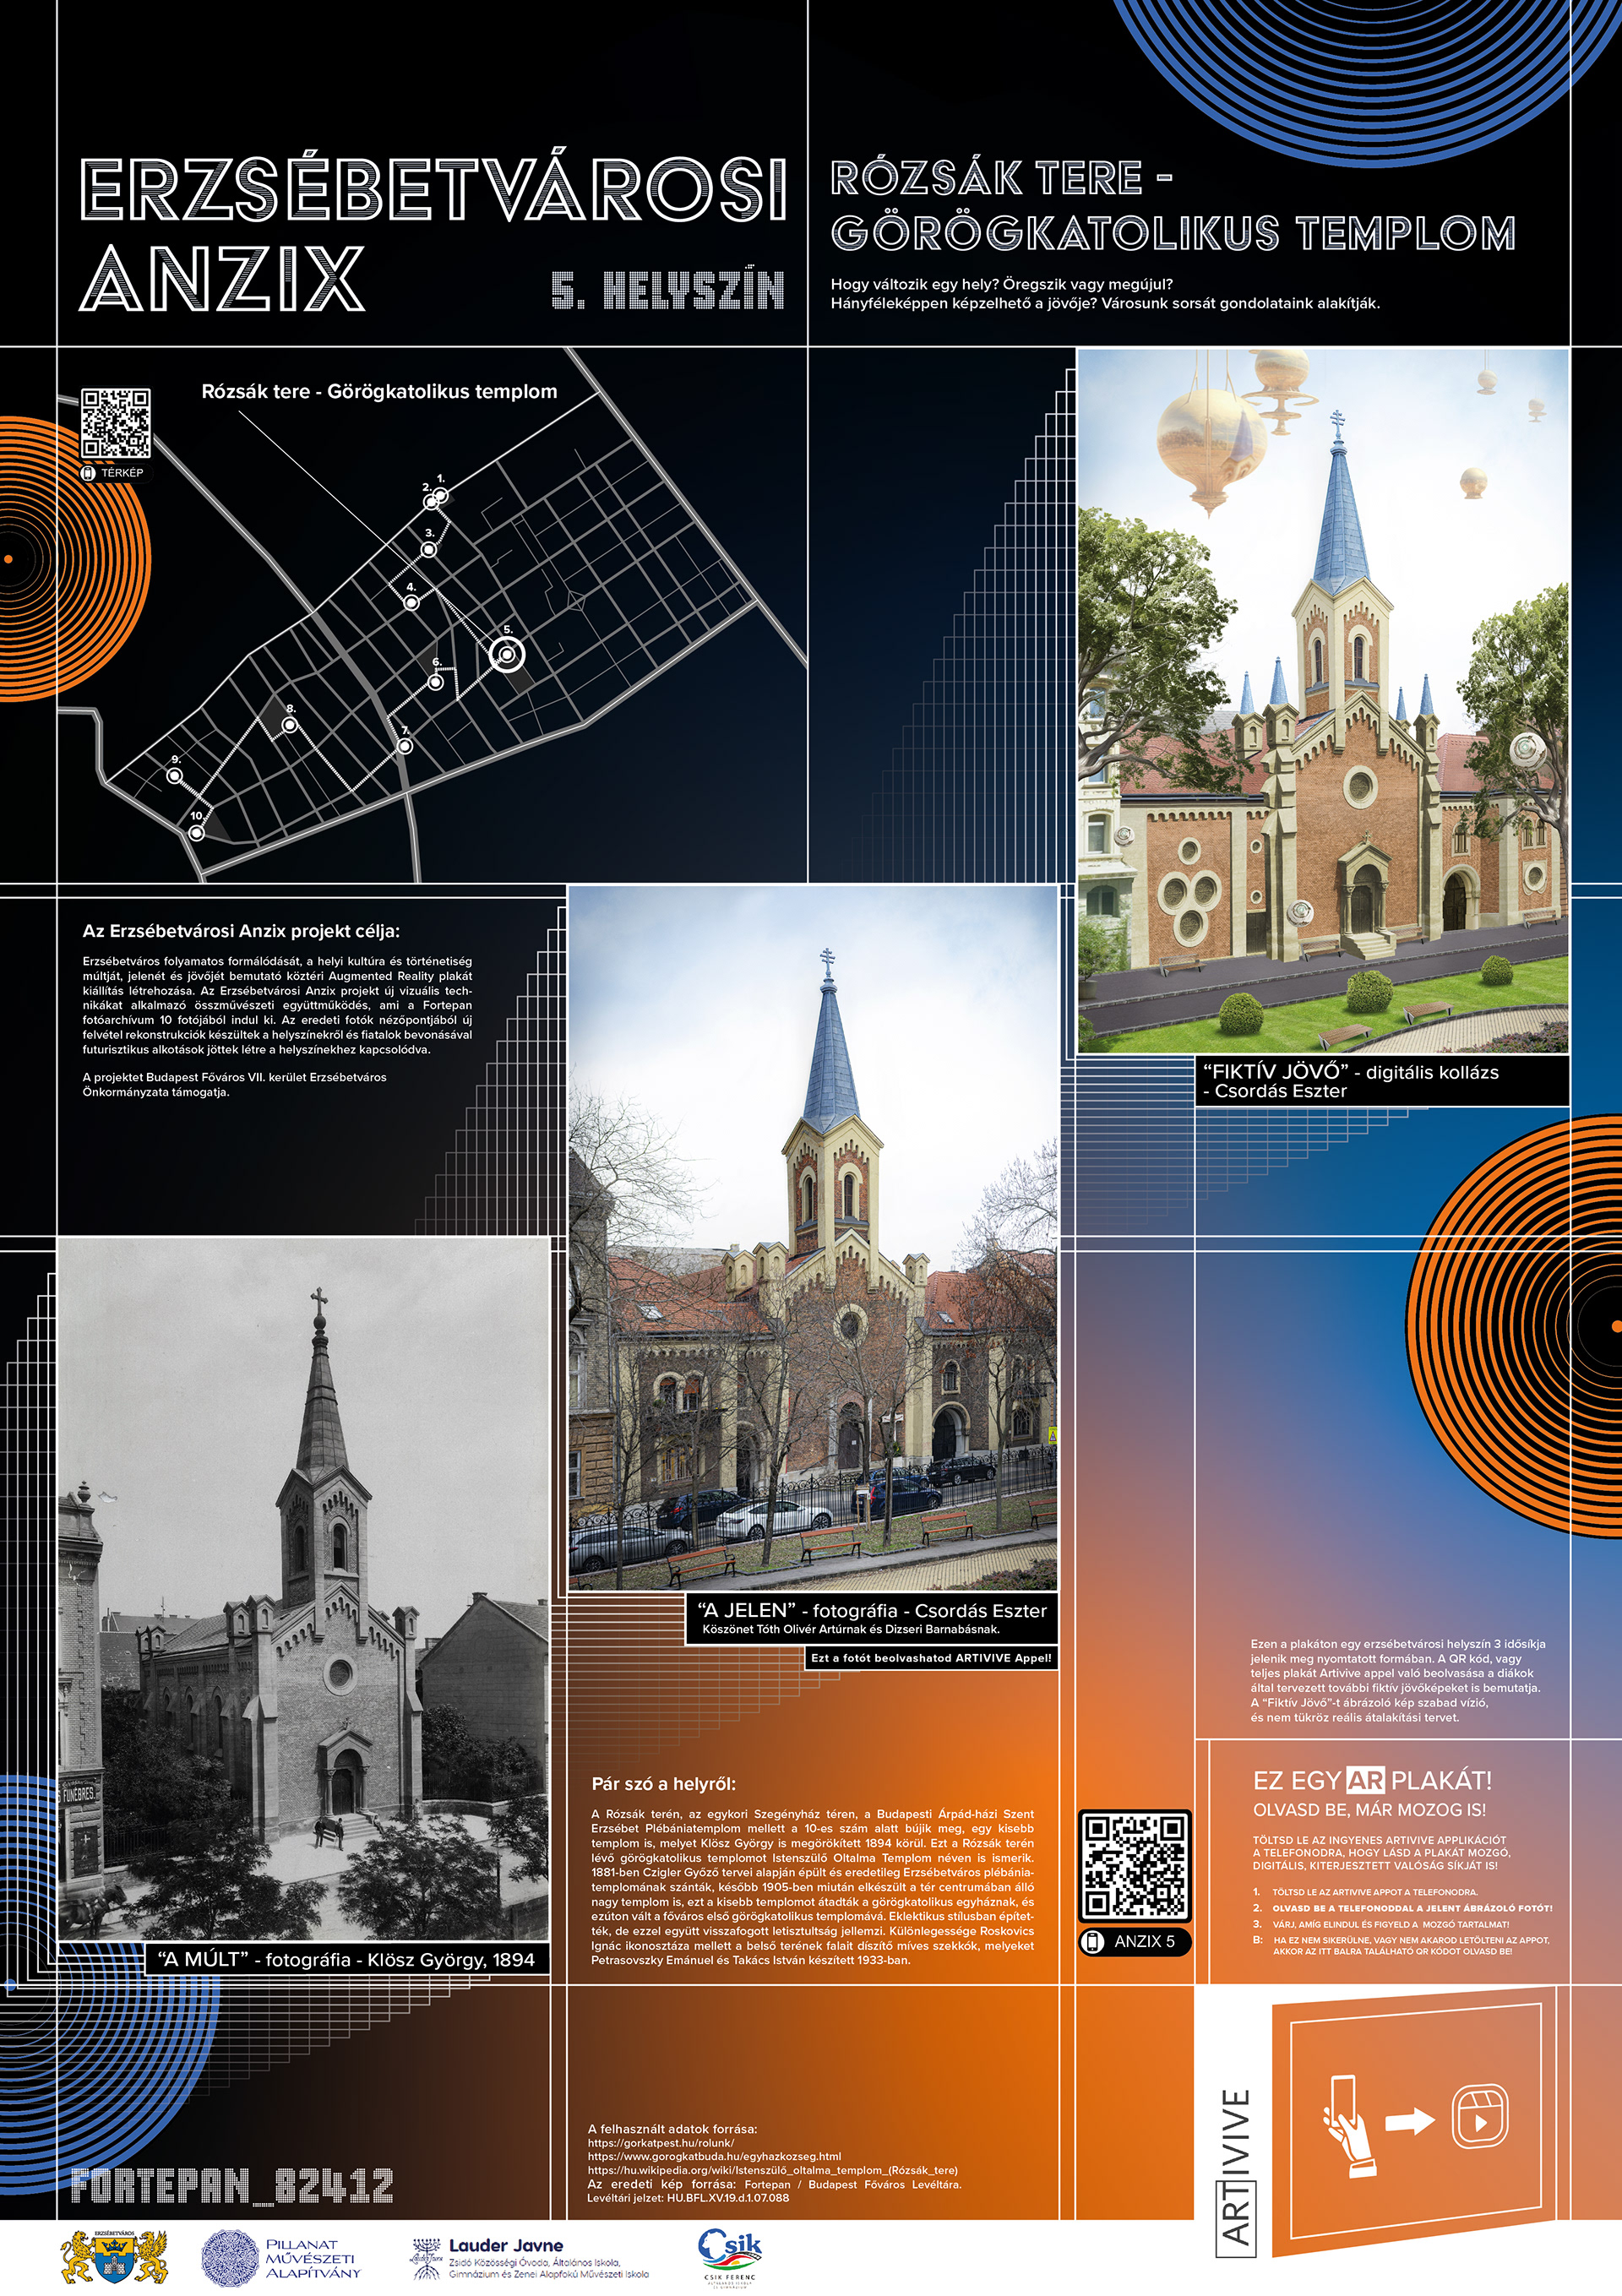The height and width of the screenshot is (2296, 1622).
Task: Click caption '"FIKTÍV JÖVŐ" - digitális kollázs'
Action: (1350, 1071)
